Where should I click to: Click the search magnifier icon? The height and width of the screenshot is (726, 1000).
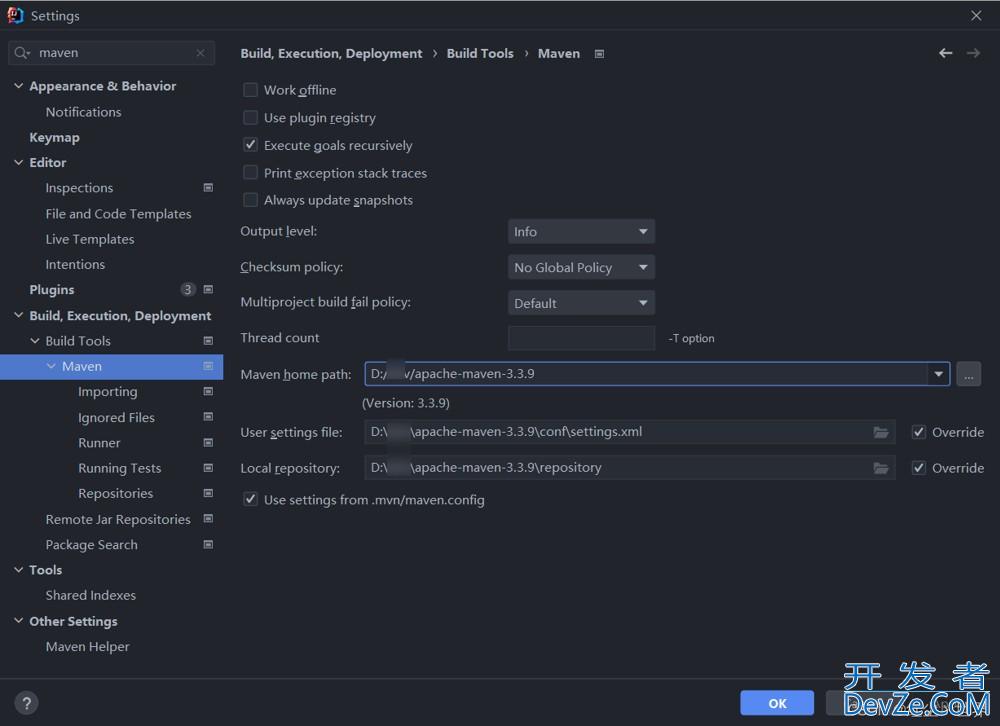pyautogui.click(x=21, y=53)
